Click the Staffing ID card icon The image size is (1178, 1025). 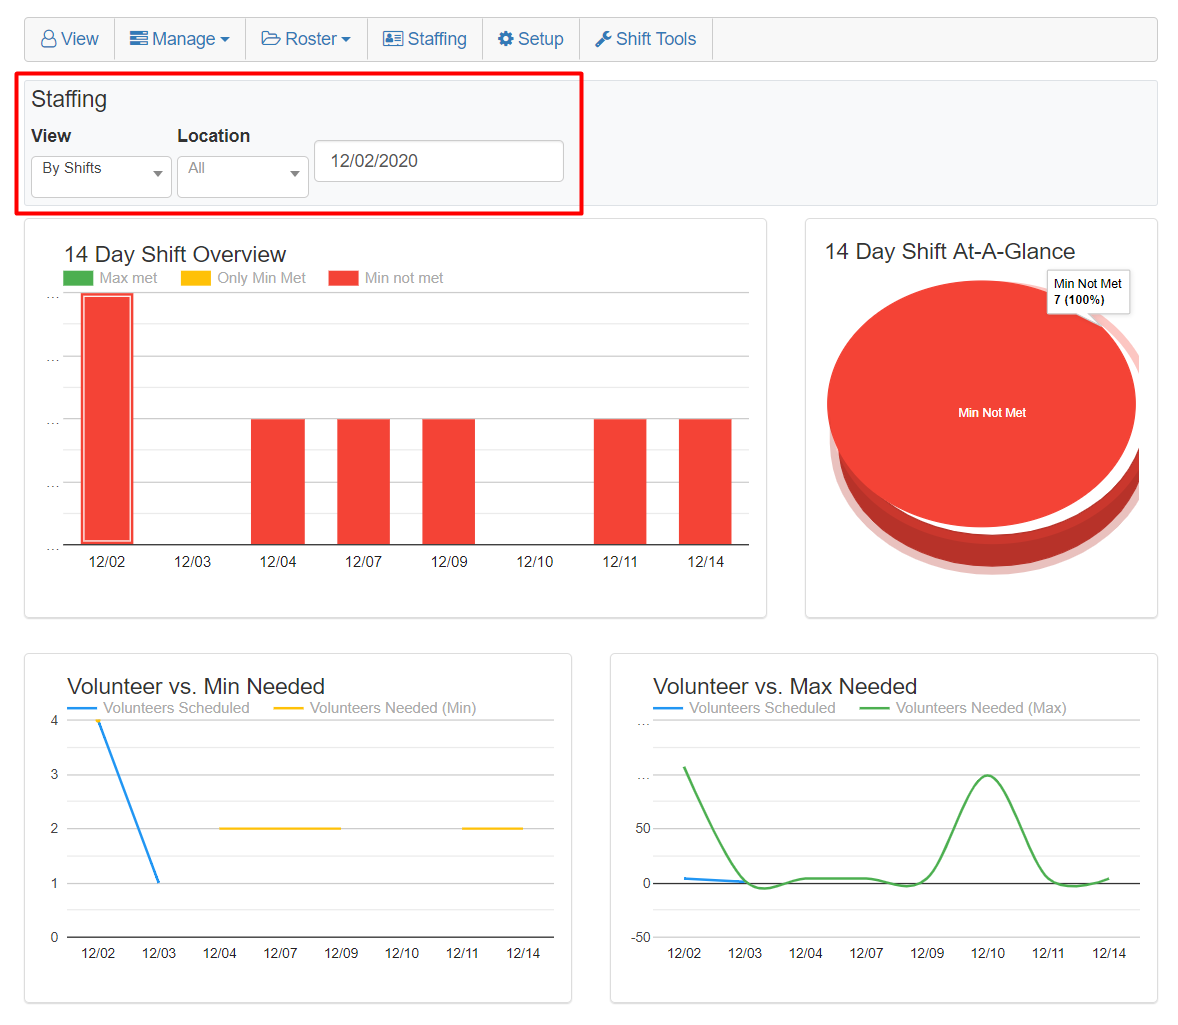tap(392, 38)
